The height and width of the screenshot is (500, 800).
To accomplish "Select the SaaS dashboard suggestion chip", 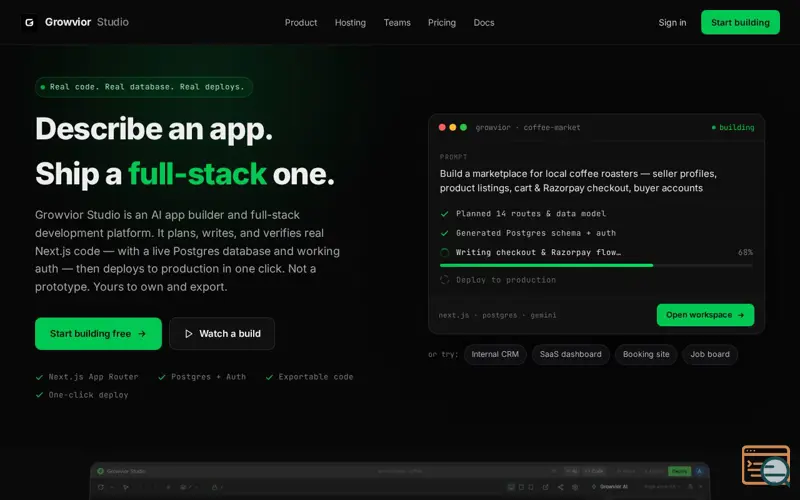I will tap(570, 354).
